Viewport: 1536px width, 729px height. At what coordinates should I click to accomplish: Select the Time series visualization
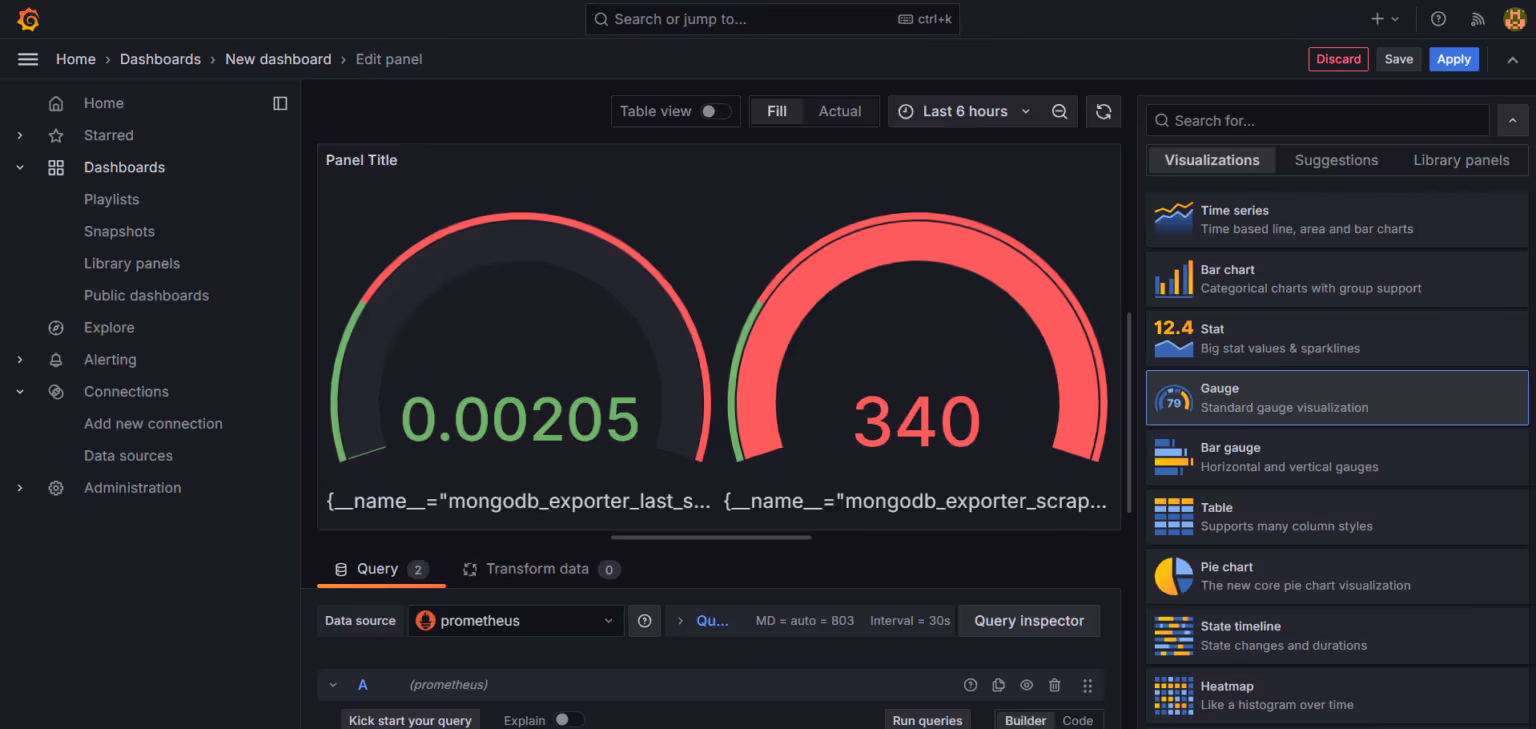pyautogui.click(x=1337, y=219)
